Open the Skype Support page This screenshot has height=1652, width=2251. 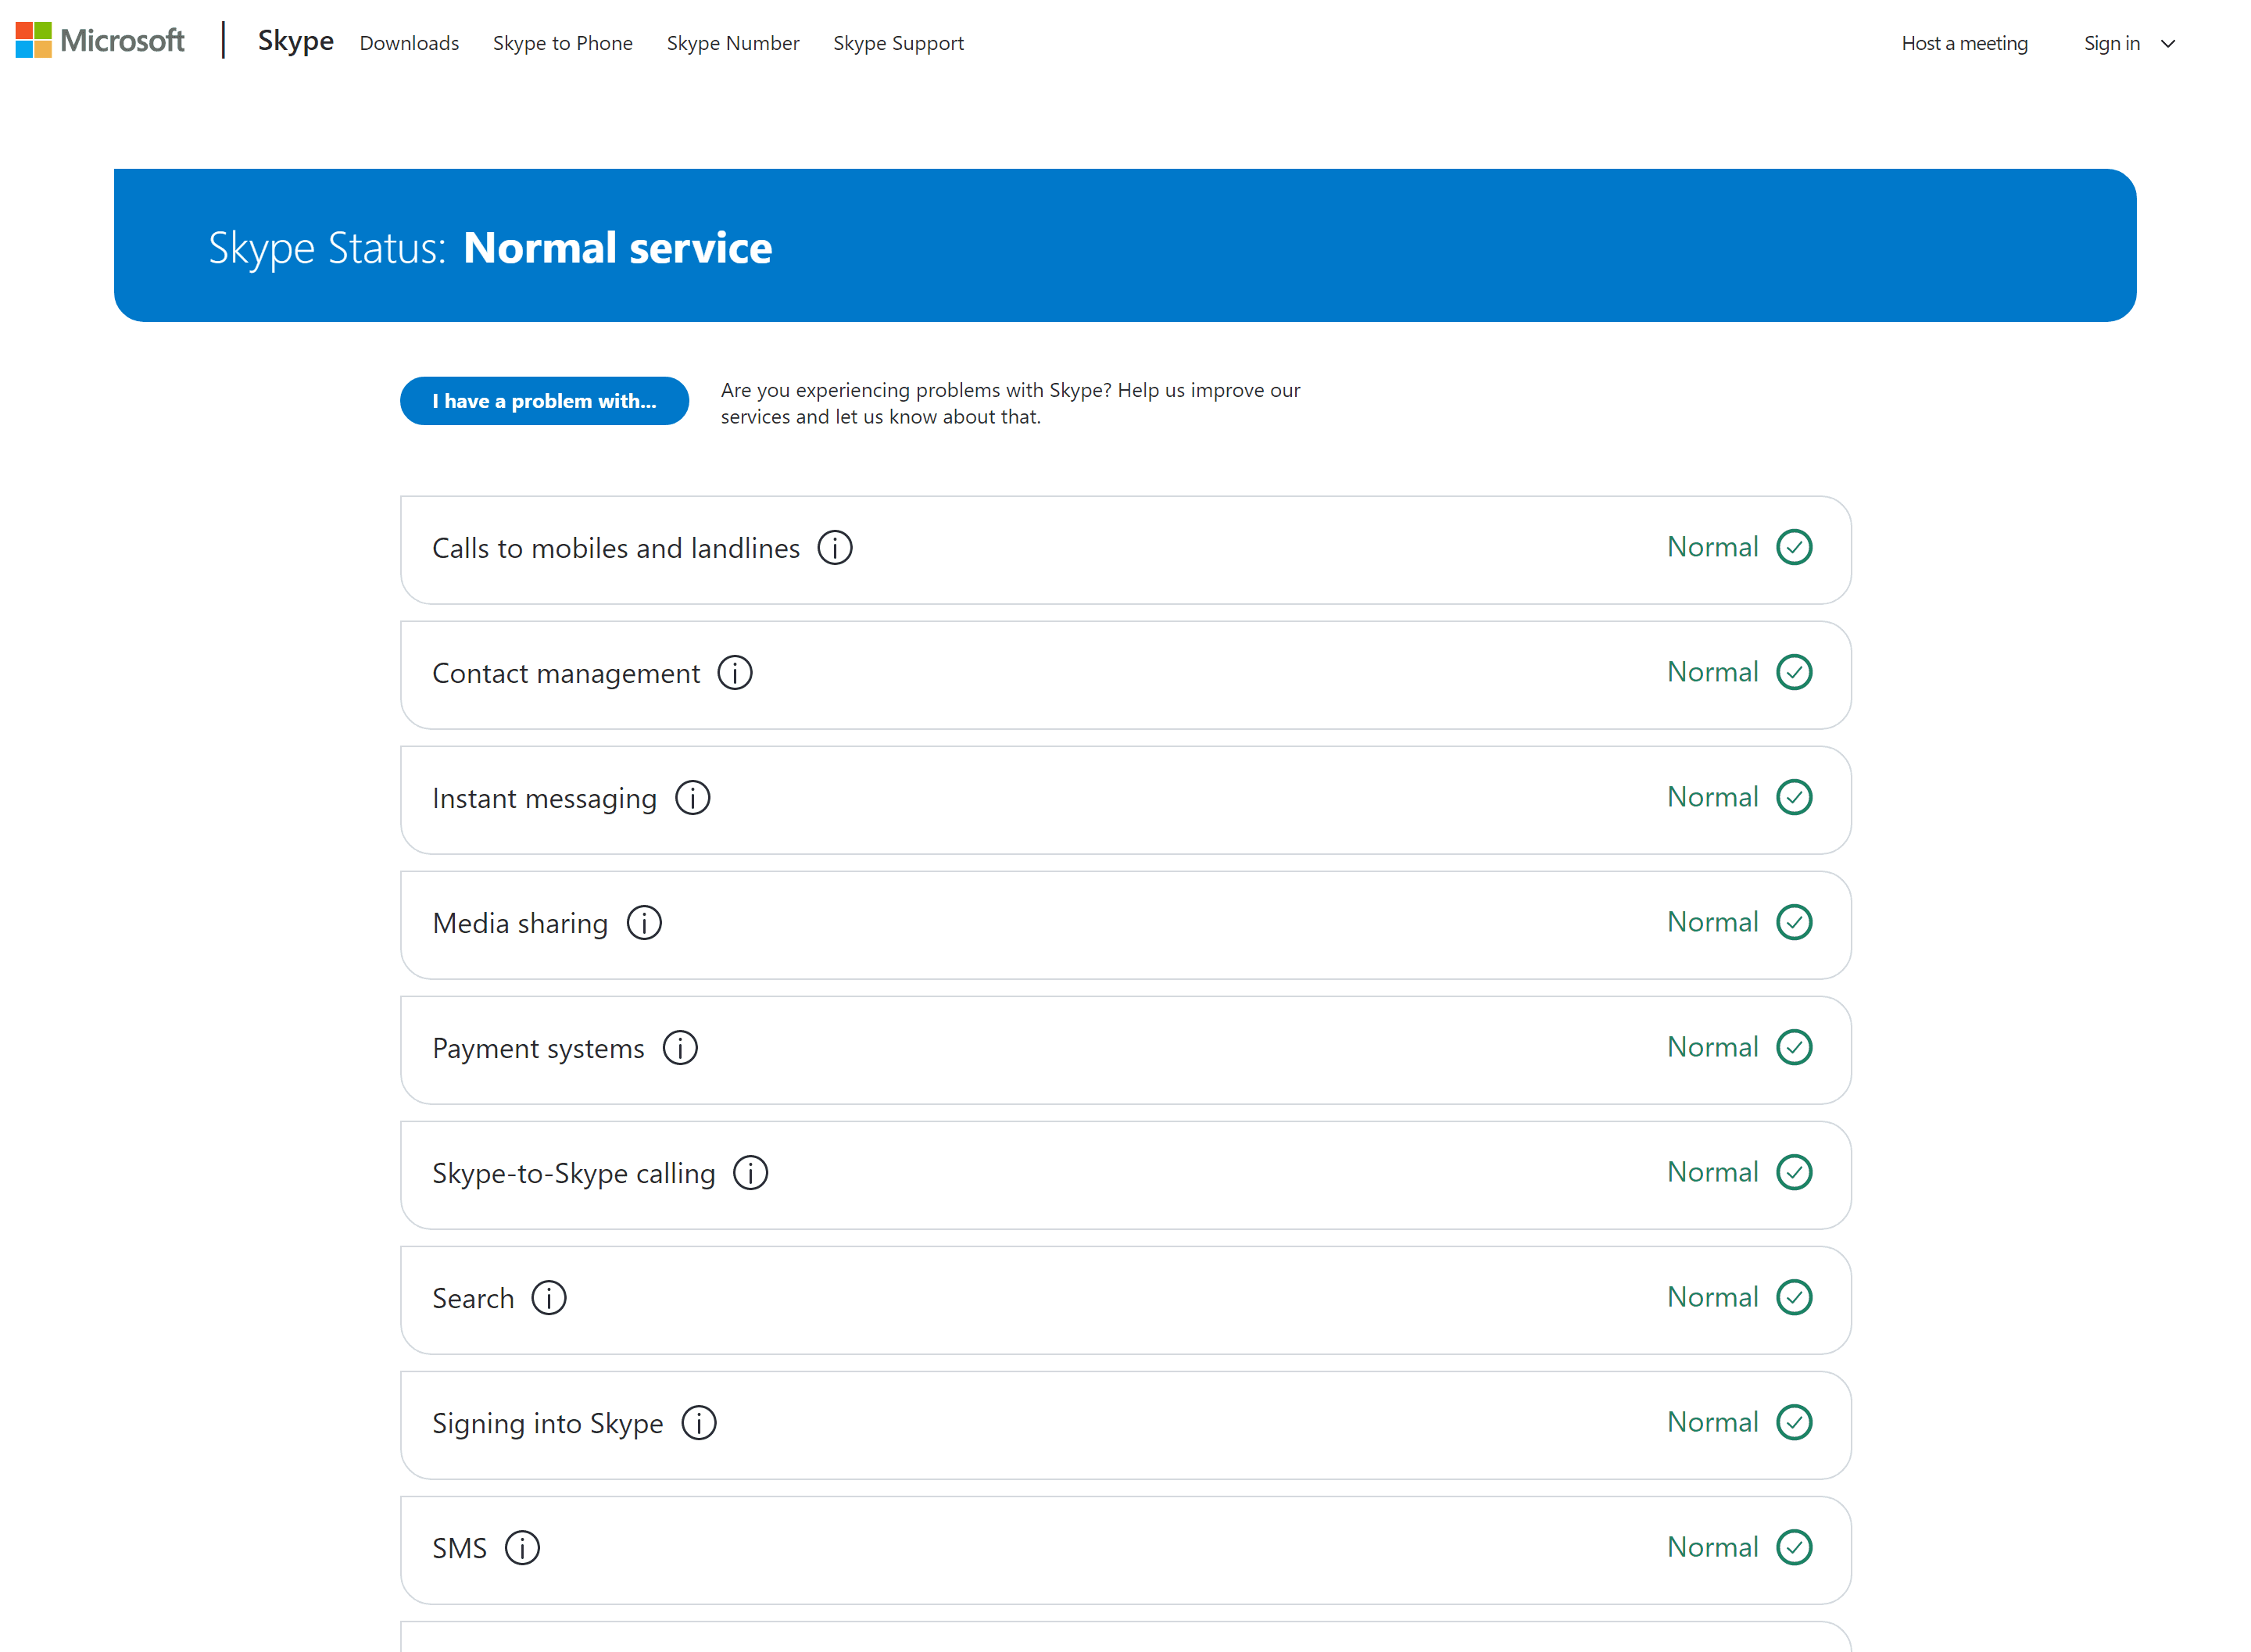[897, 43]
